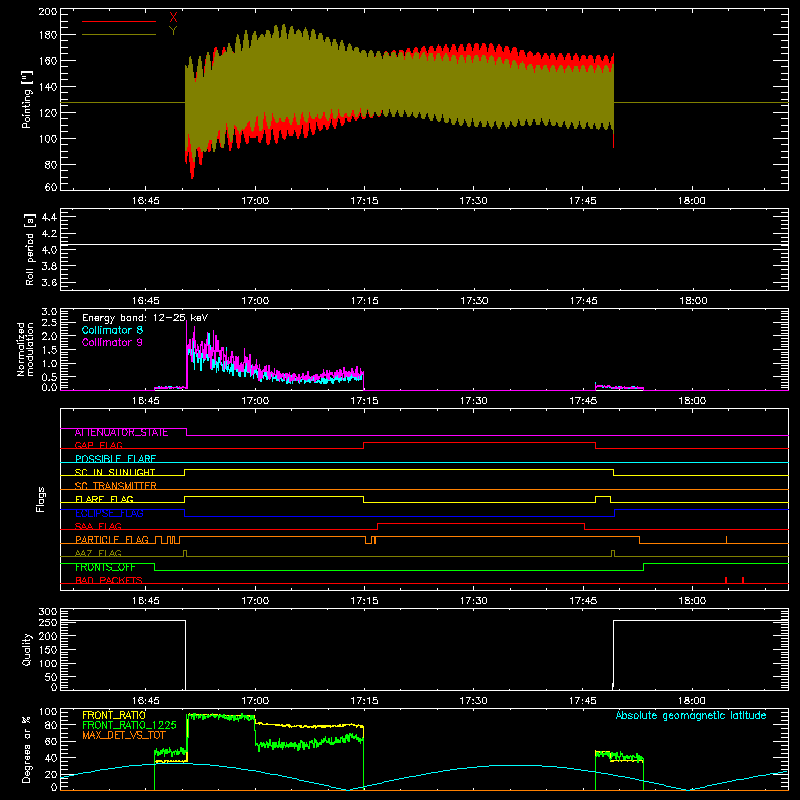
Task: Click the Quality axis title
Action: (27, 649)
